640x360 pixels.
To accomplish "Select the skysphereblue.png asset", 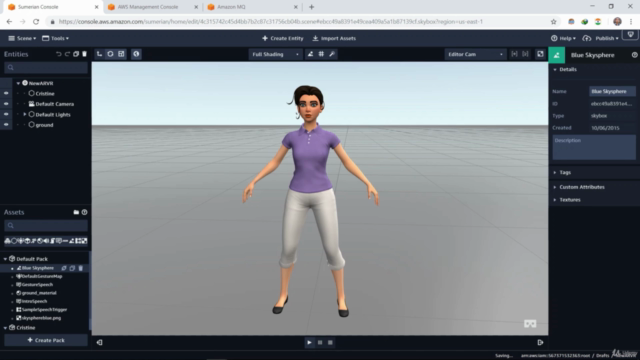I will 41,318.
